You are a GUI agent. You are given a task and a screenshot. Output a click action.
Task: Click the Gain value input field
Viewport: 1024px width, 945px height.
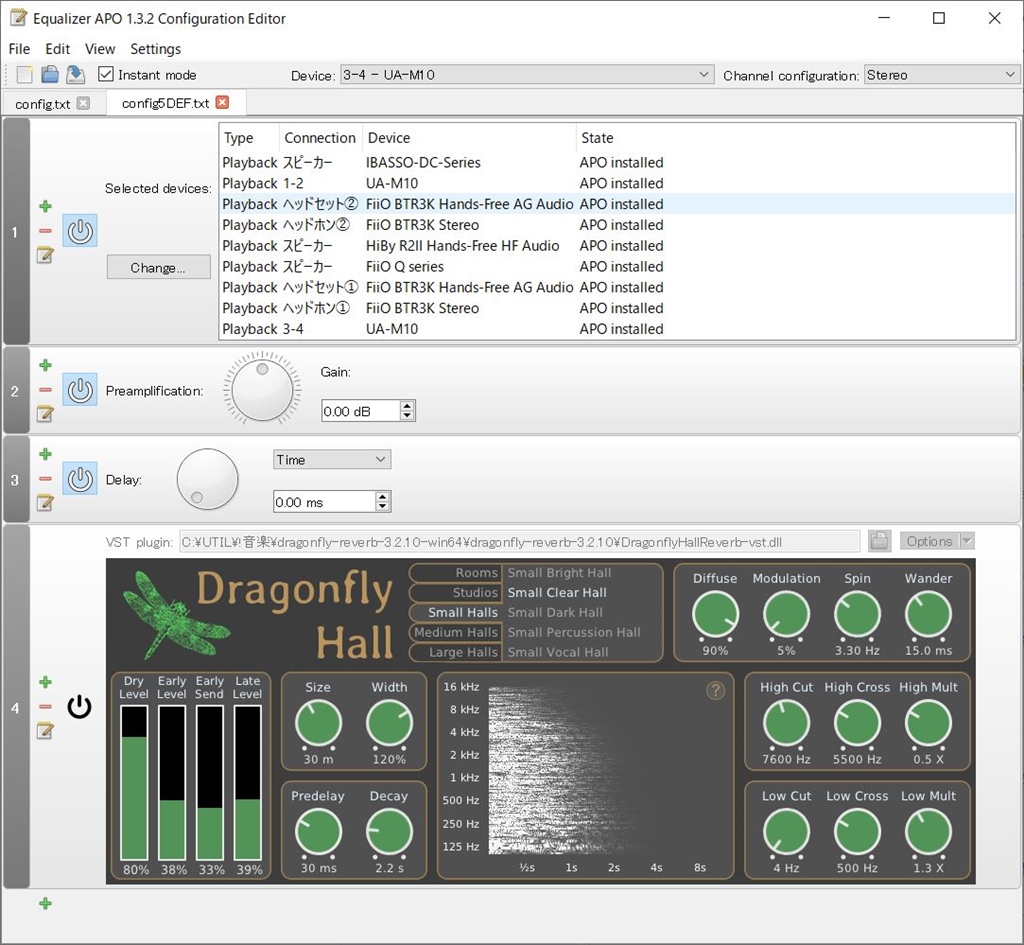361,411
